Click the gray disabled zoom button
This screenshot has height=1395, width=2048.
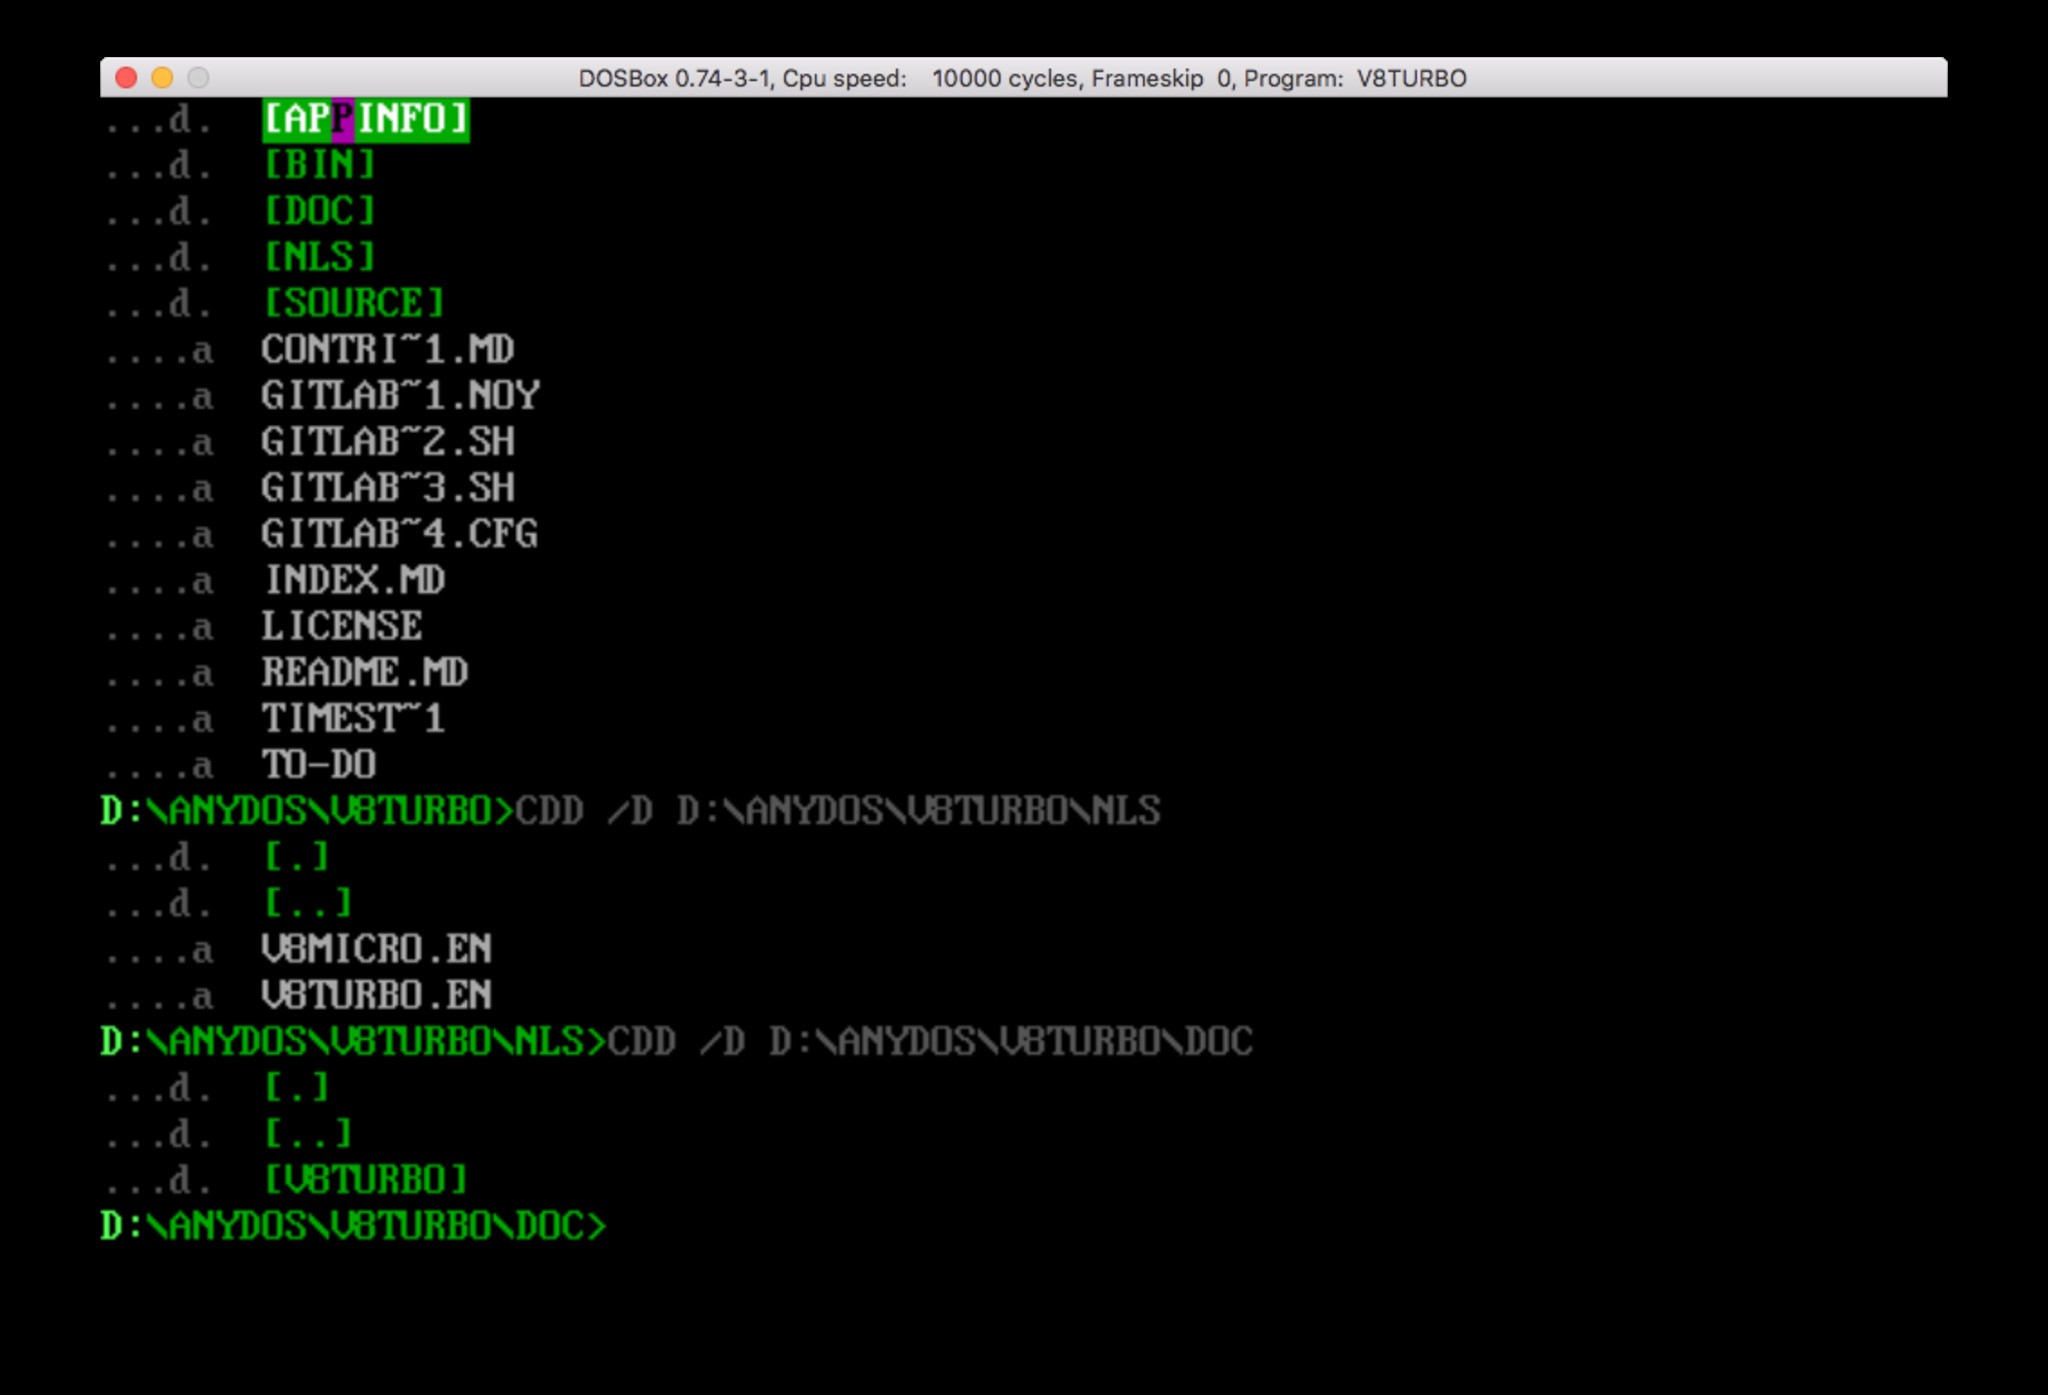198,78
